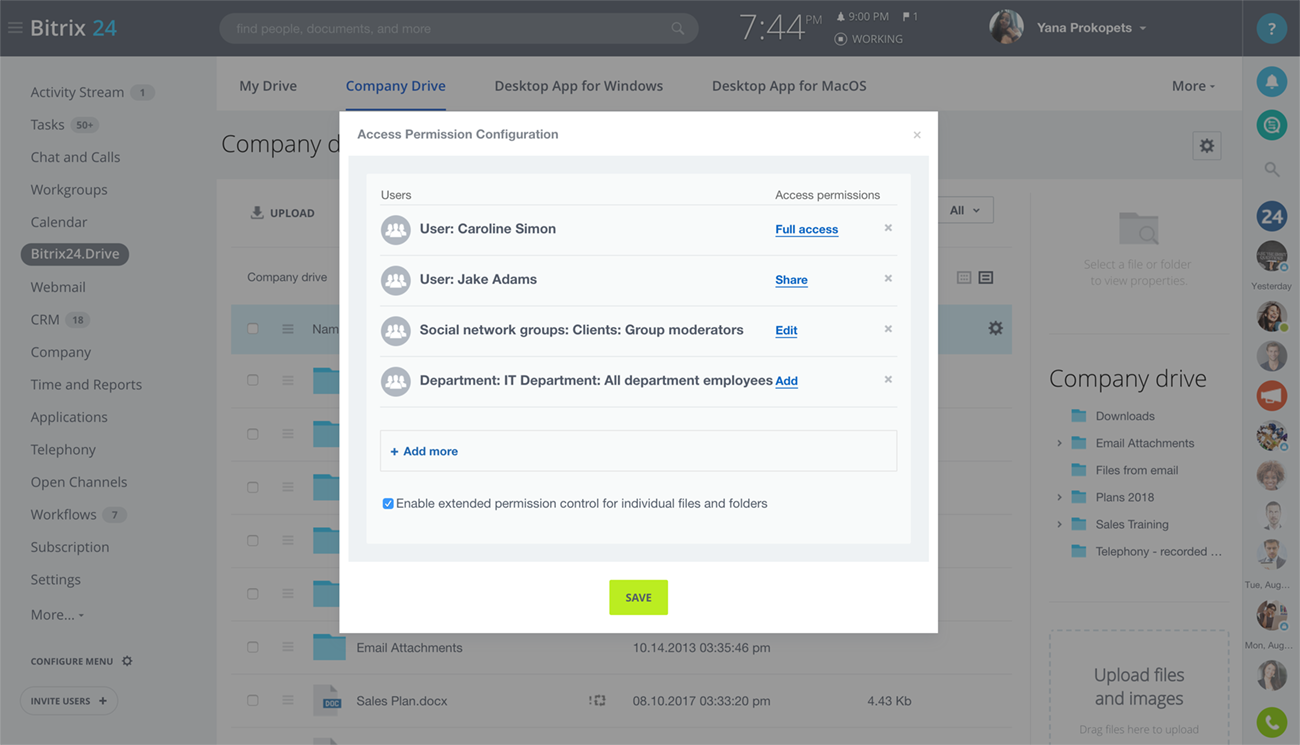
Task: Open the hamburger menu next to Bitrix logo
Action: click(14, 27)
